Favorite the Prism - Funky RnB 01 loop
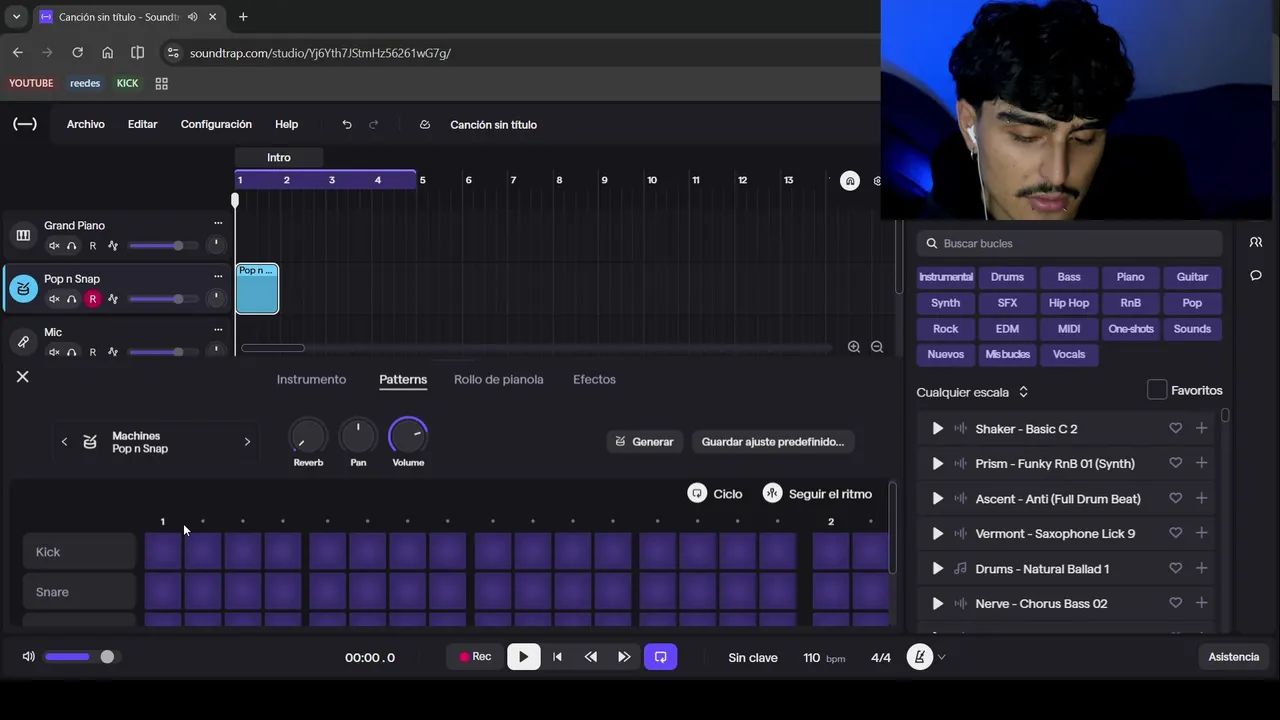 [1176, 463]
